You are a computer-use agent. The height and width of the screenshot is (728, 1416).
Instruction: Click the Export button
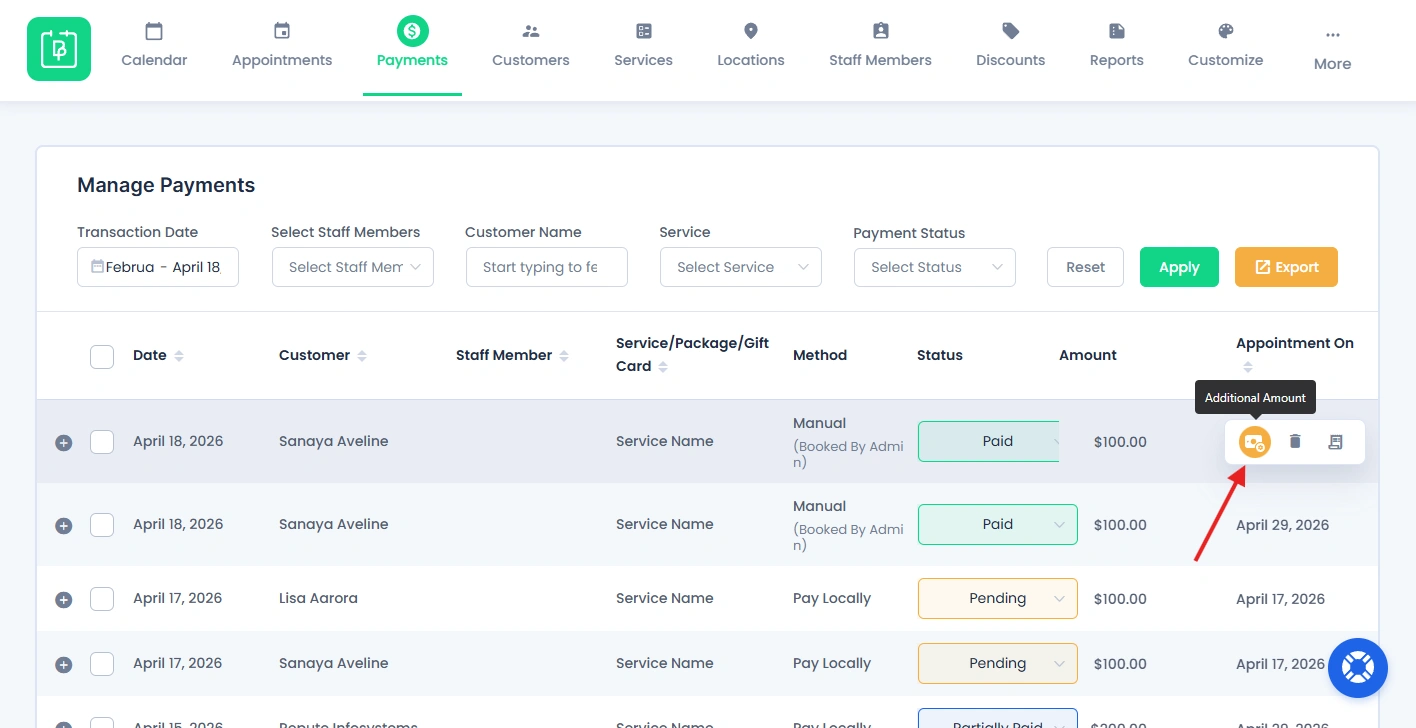point(1286,267)
